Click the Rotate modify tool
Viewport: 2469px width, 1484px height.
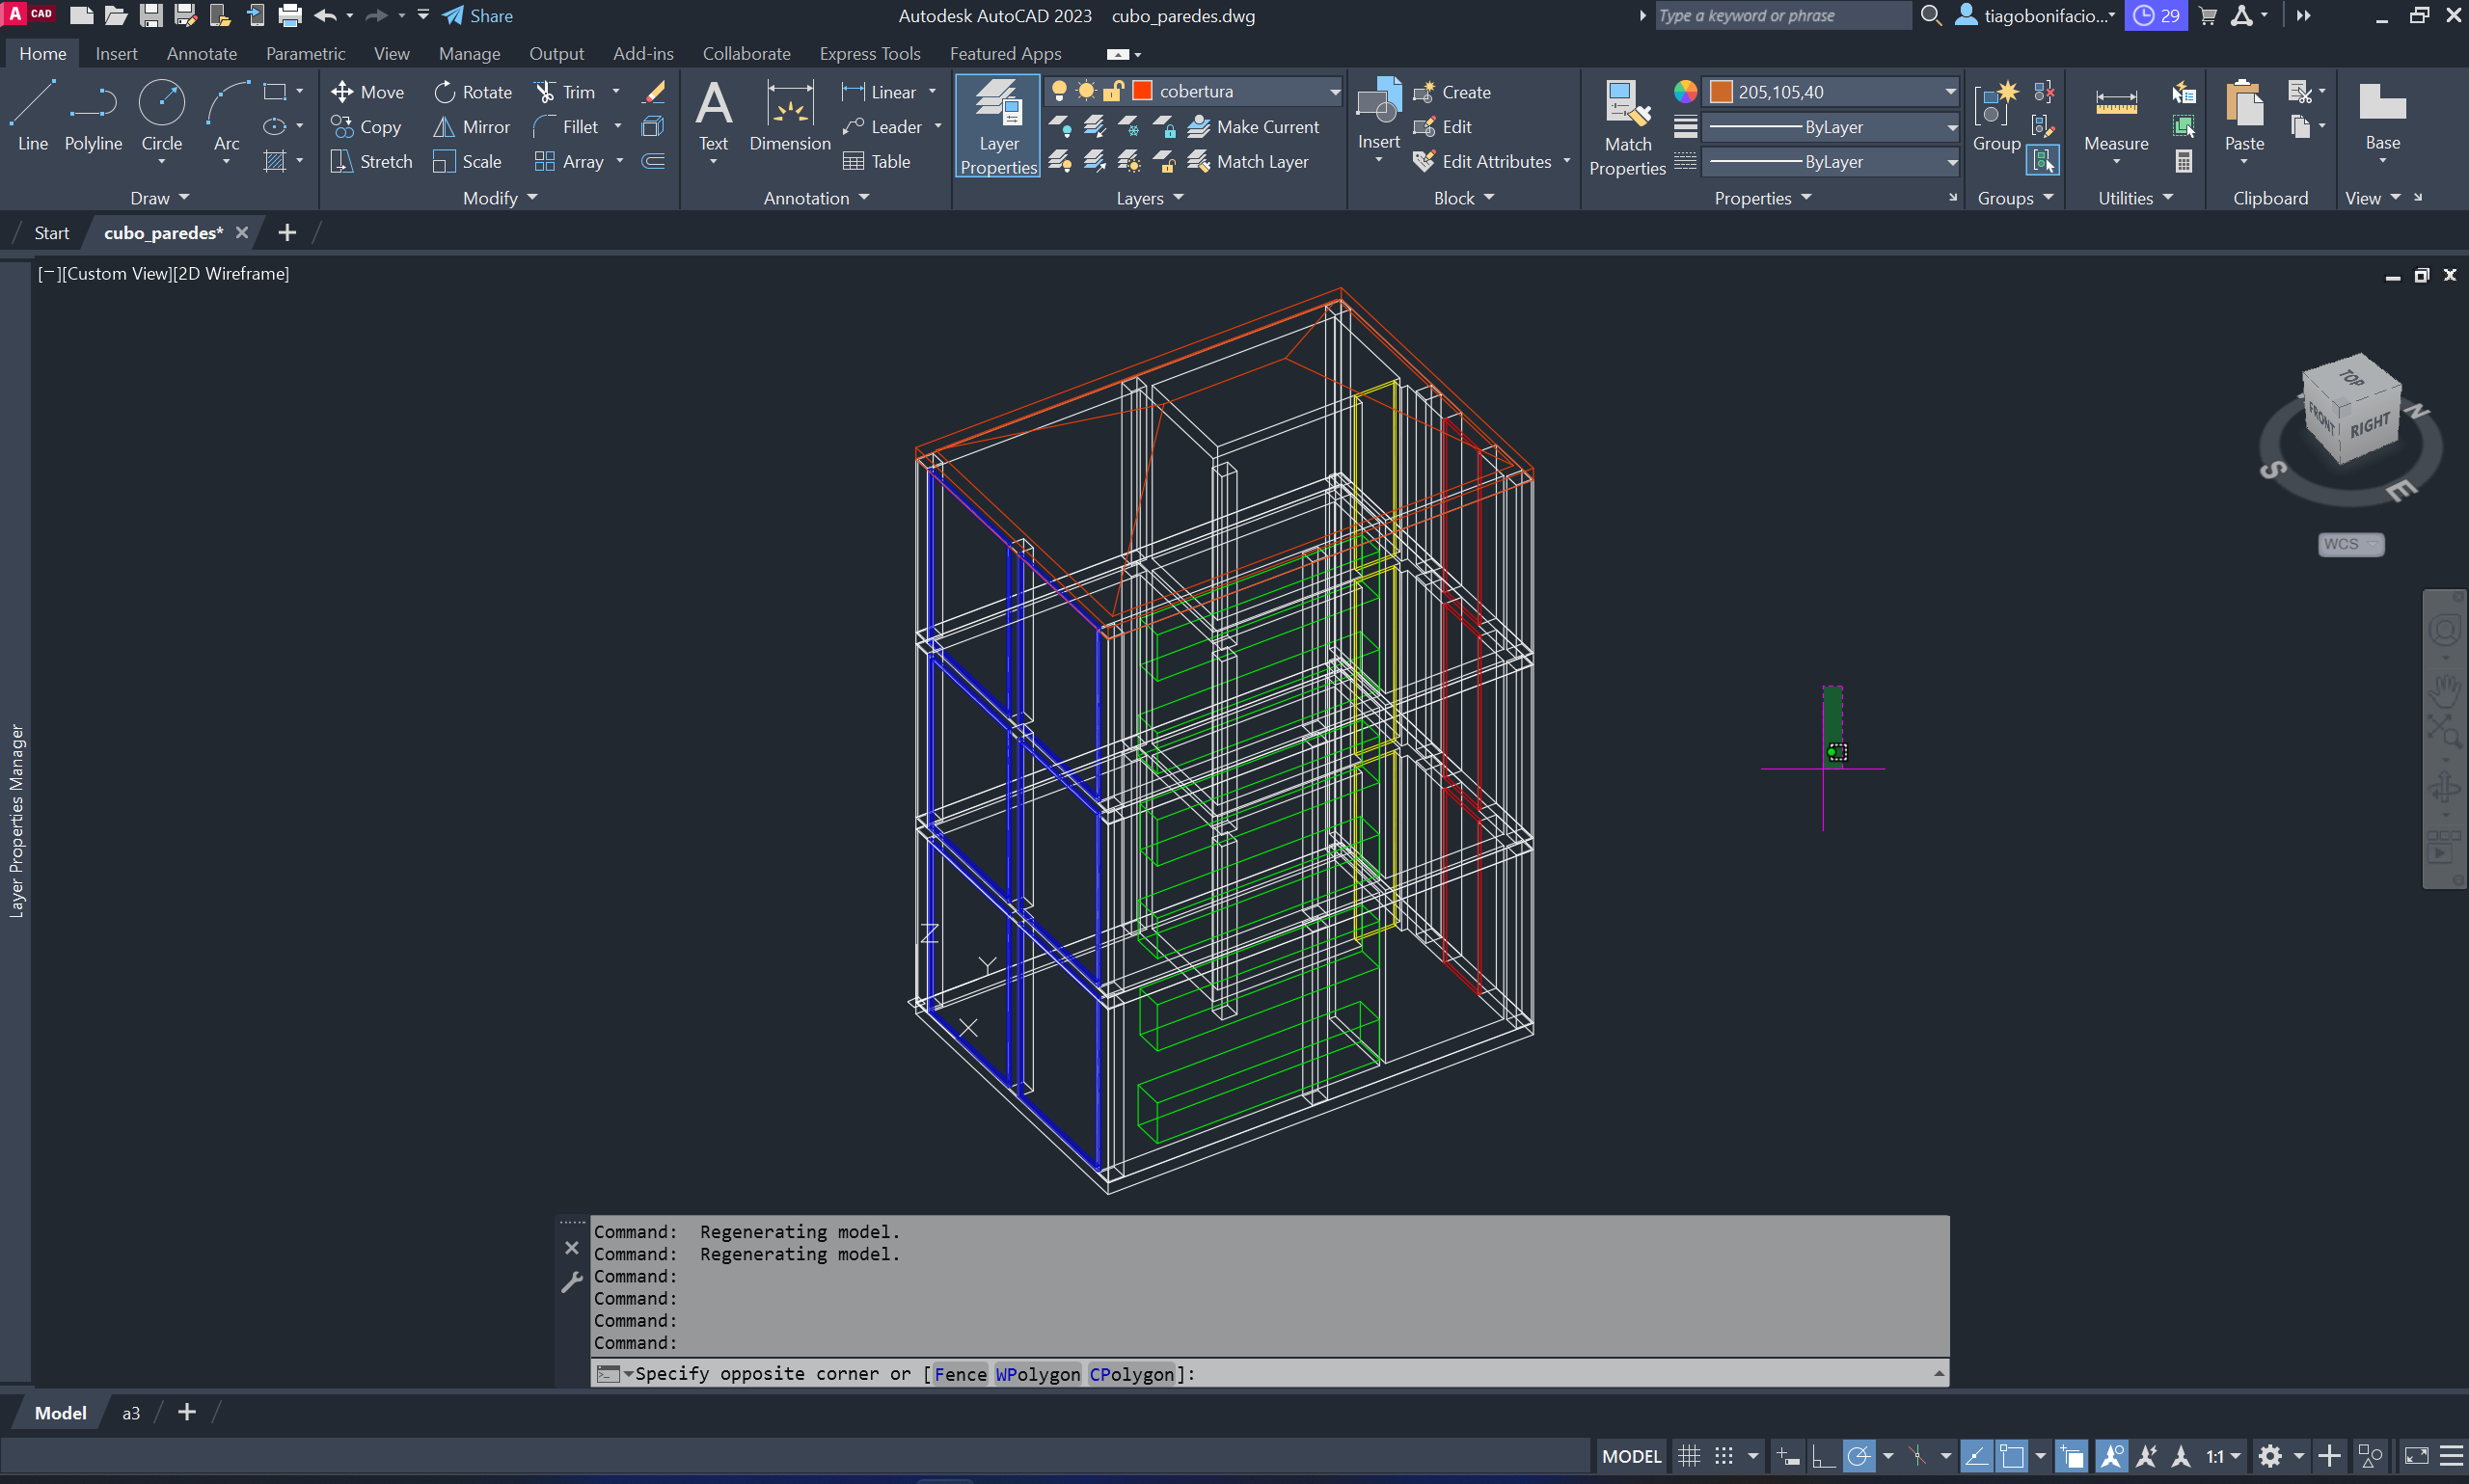[473, 92]
